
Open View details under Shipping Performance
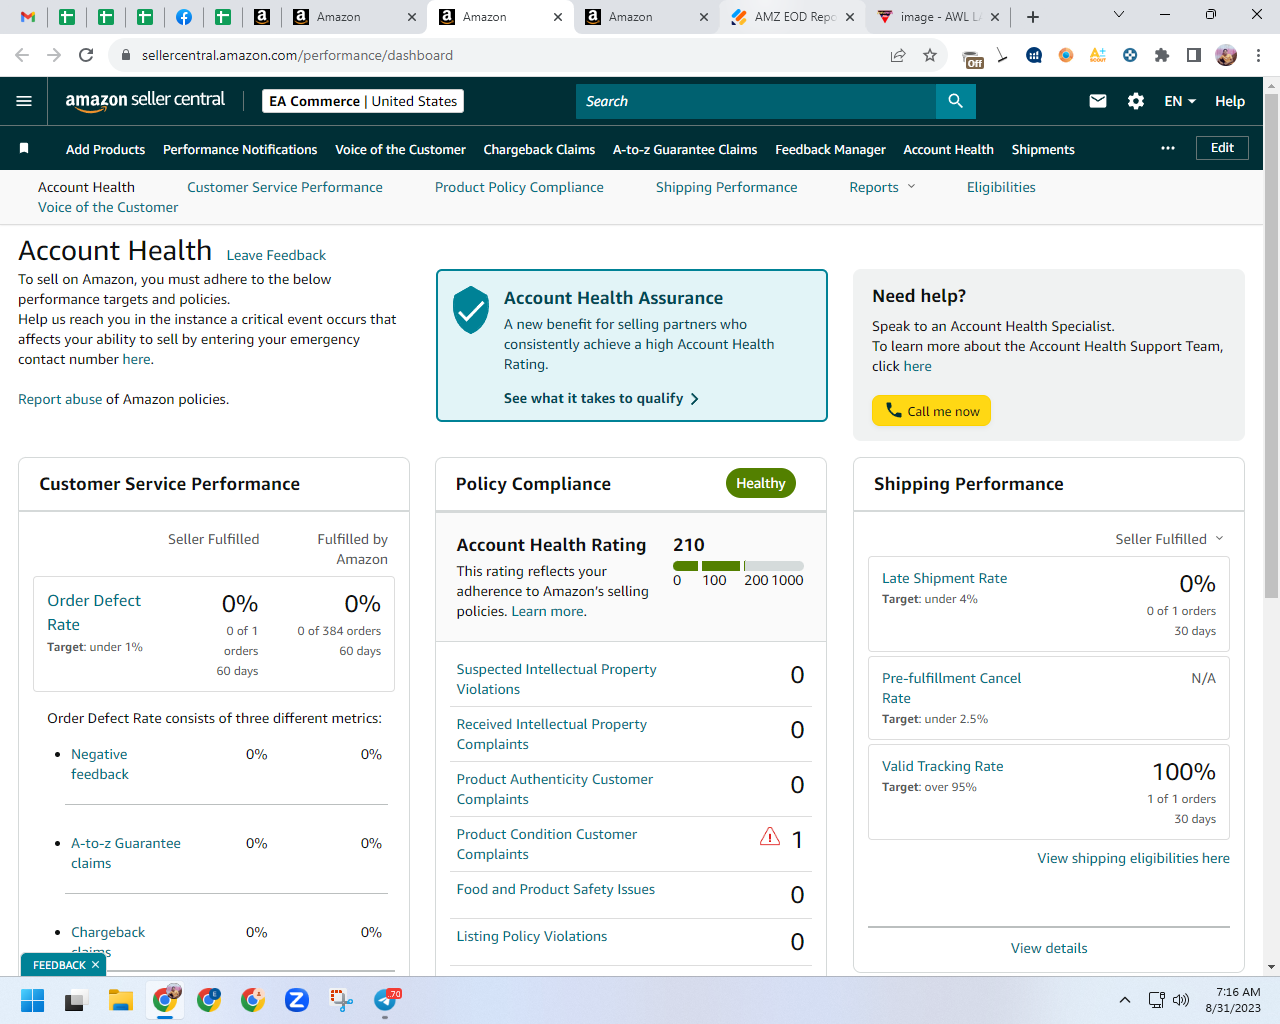click(1049, 948)
